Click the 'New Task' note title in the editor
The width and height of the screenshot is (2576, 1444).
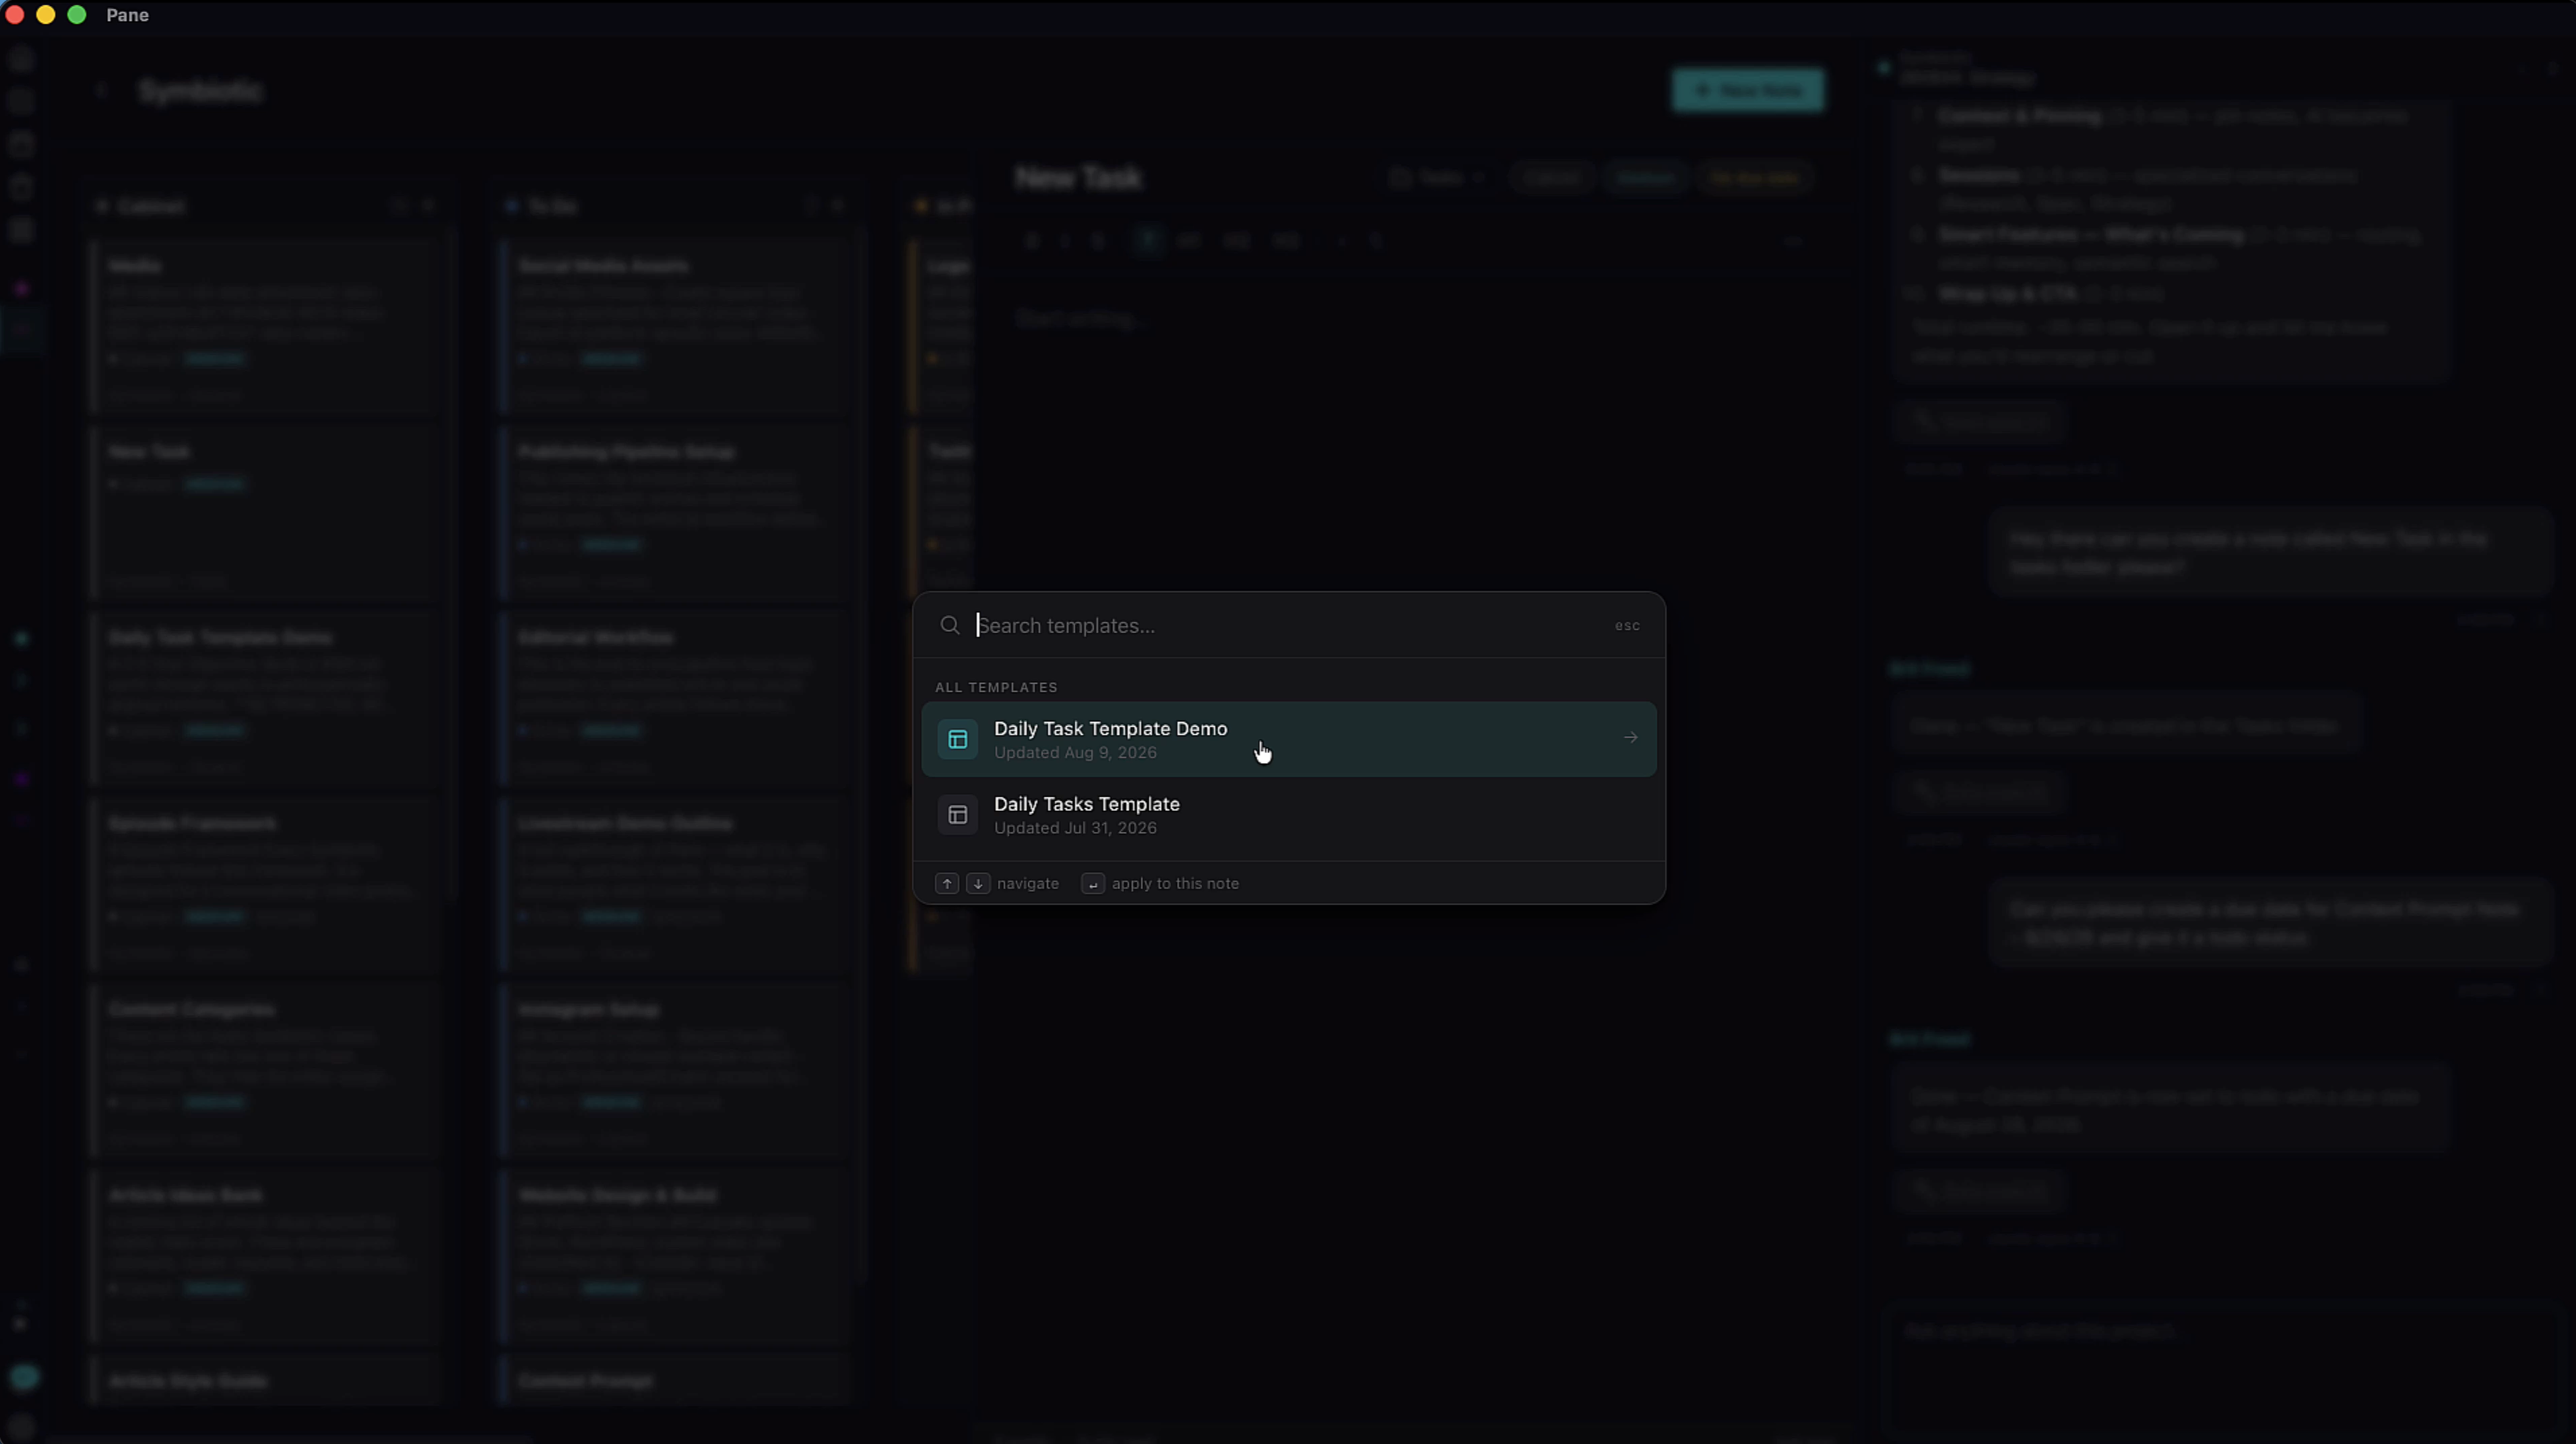(x=1078, y=178)
